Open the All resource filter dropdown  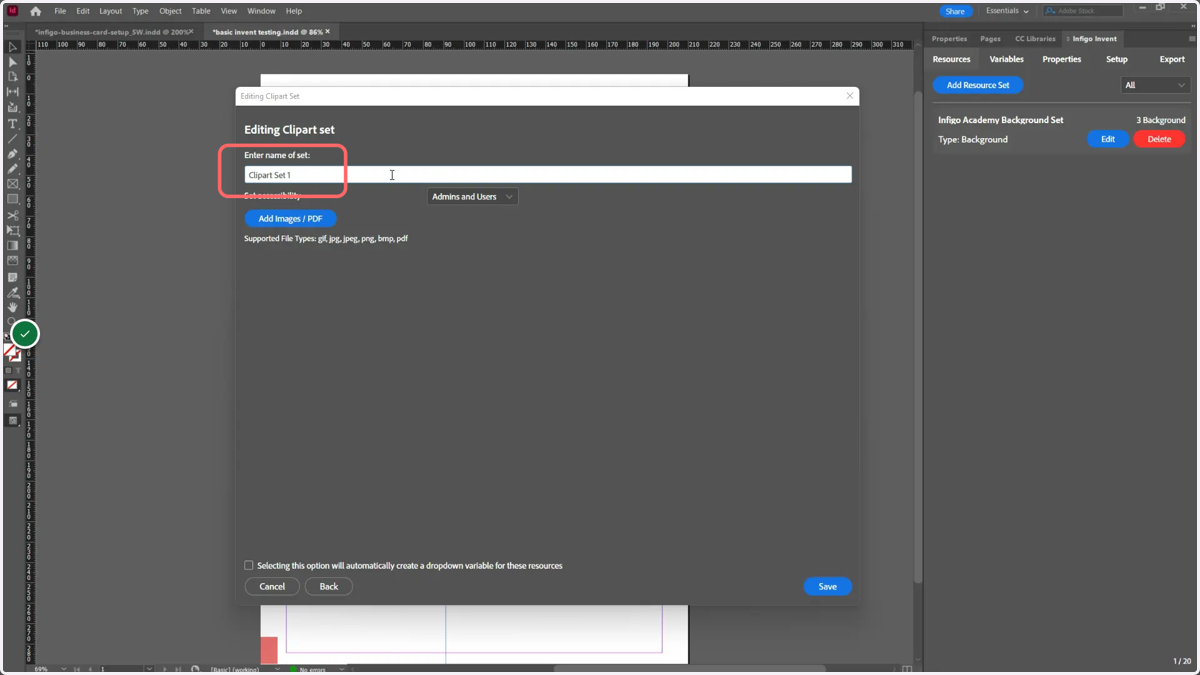[1155, 85]
